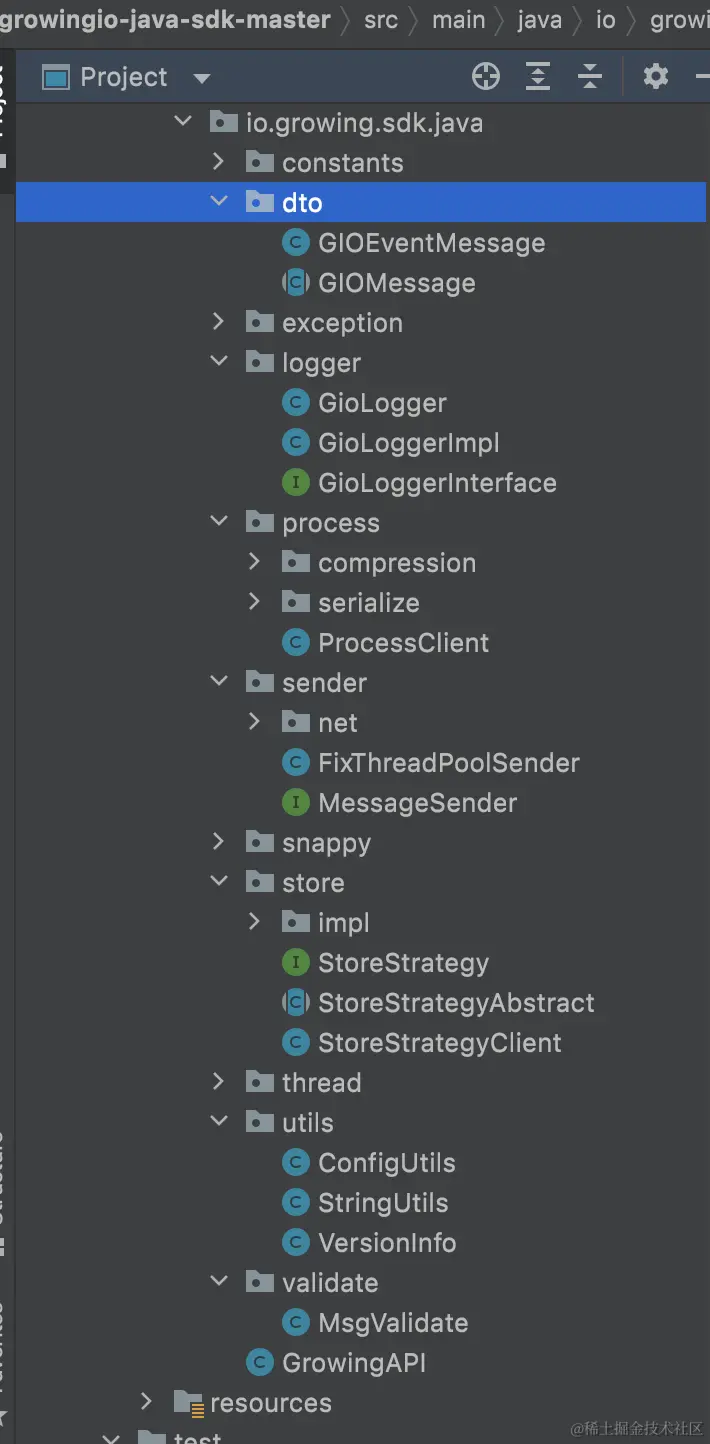Click 'main' in the breadcrumb path
Viewport: 710px width, 1444px height.
(x=458, y=20)
